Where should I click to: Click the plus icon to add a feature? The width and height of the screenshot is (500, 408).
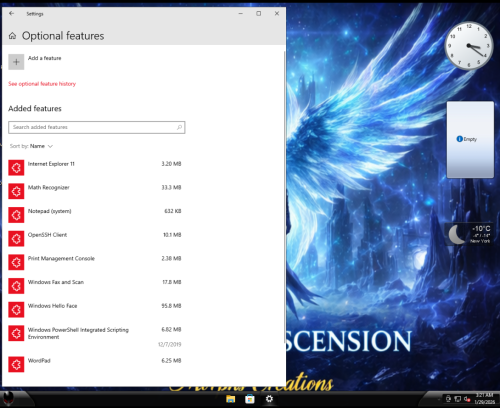click(16, 62)
